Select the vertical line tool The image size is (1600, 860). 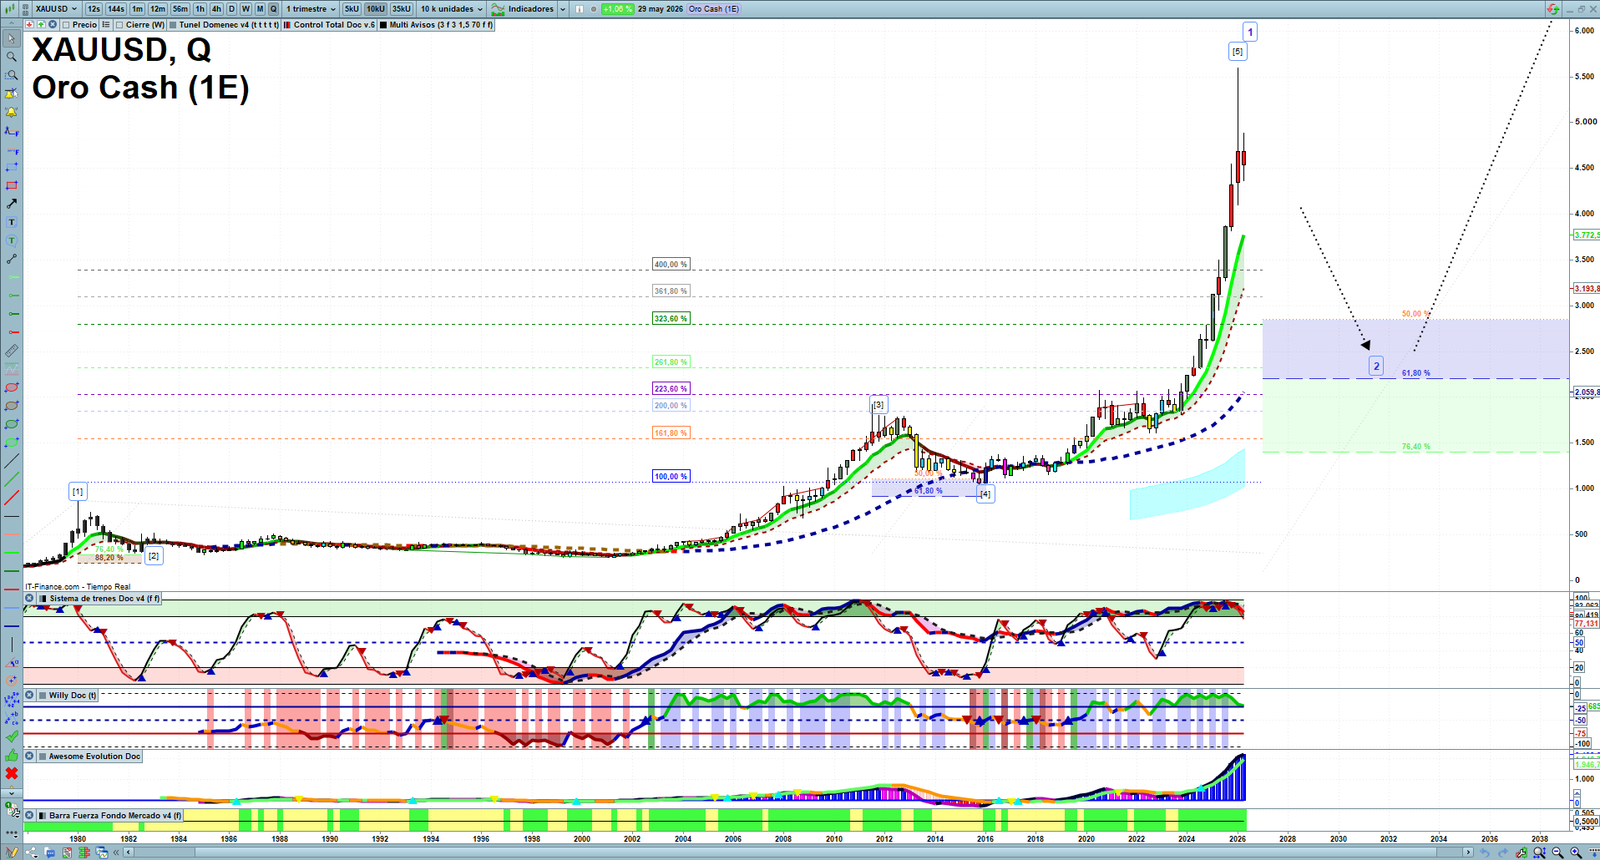12,644
